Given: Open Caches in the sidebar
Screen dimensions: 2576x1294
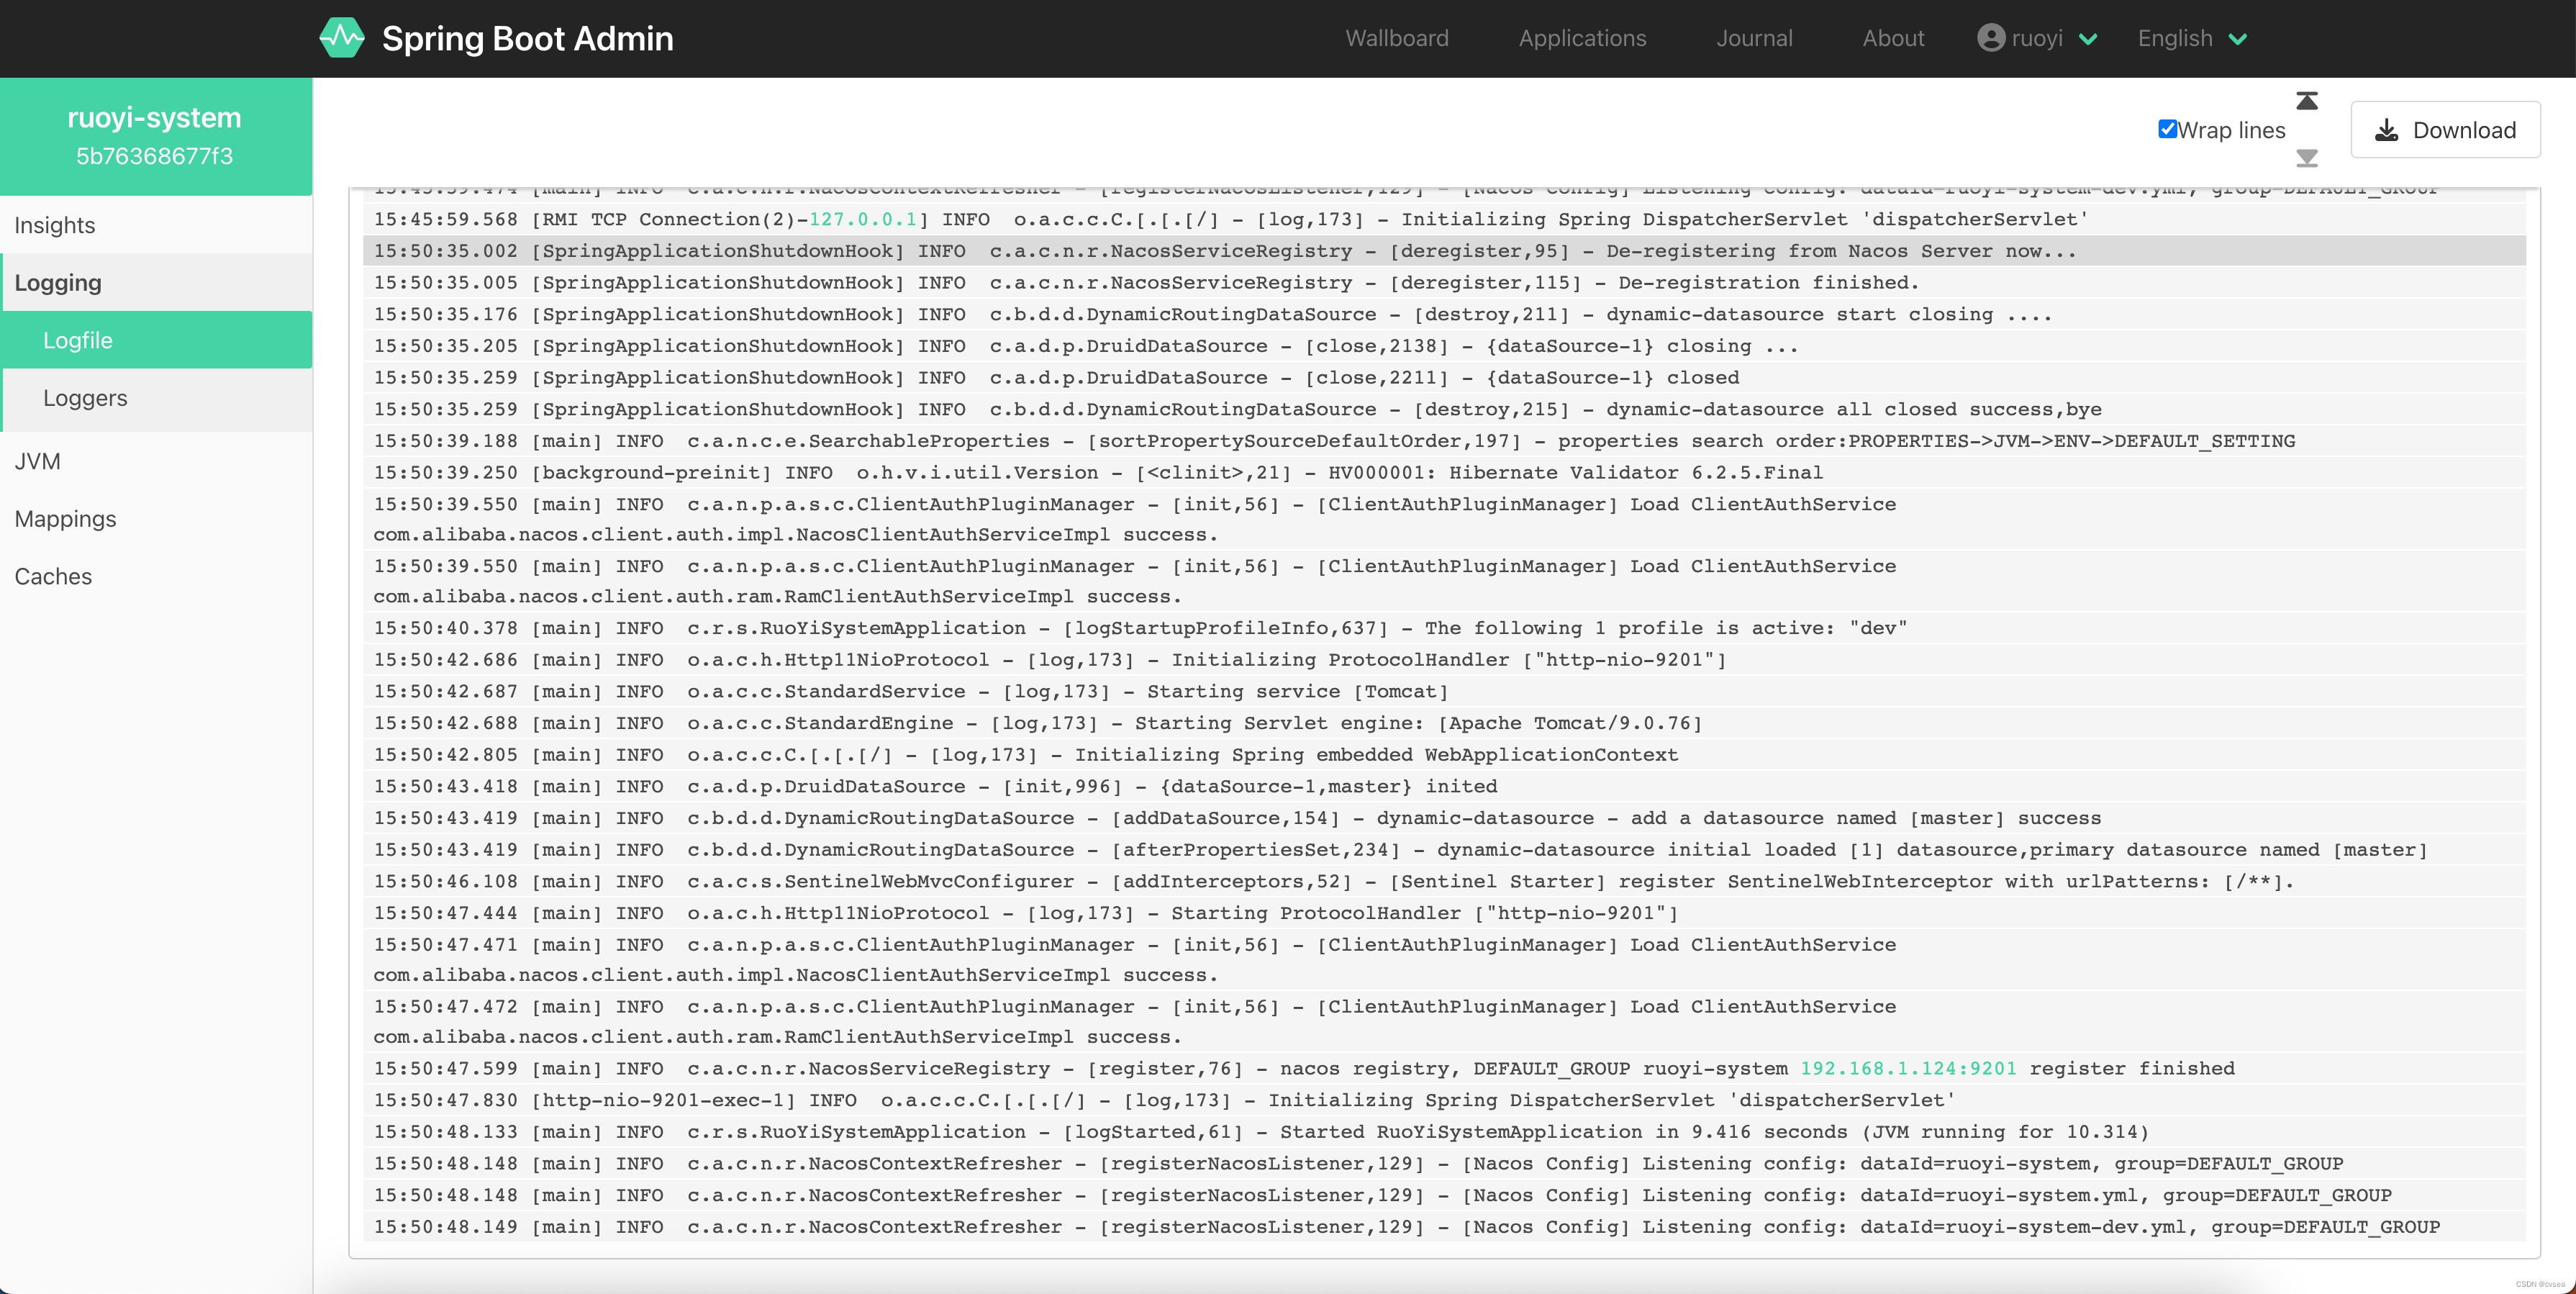Looking at the screenshot, I should coord(156,576).
